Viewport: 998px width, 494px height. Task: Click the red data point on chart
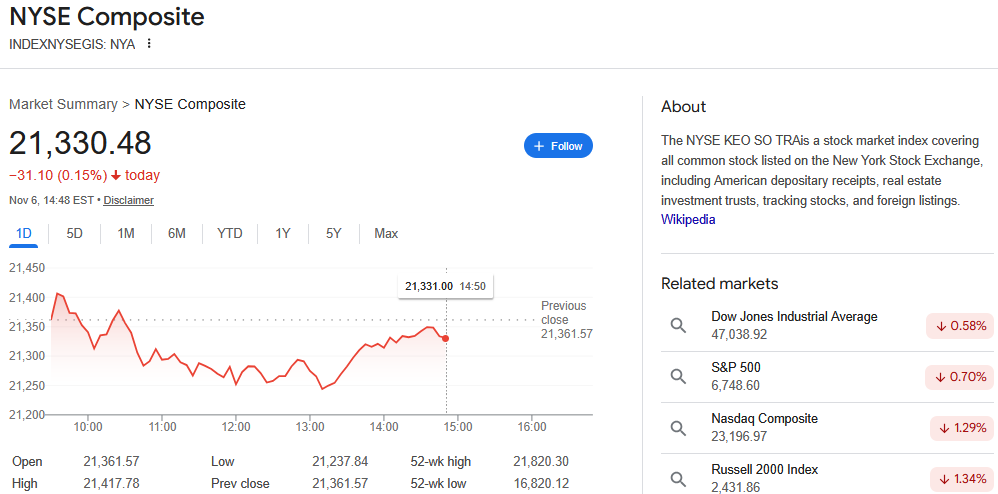pos(445,338)
